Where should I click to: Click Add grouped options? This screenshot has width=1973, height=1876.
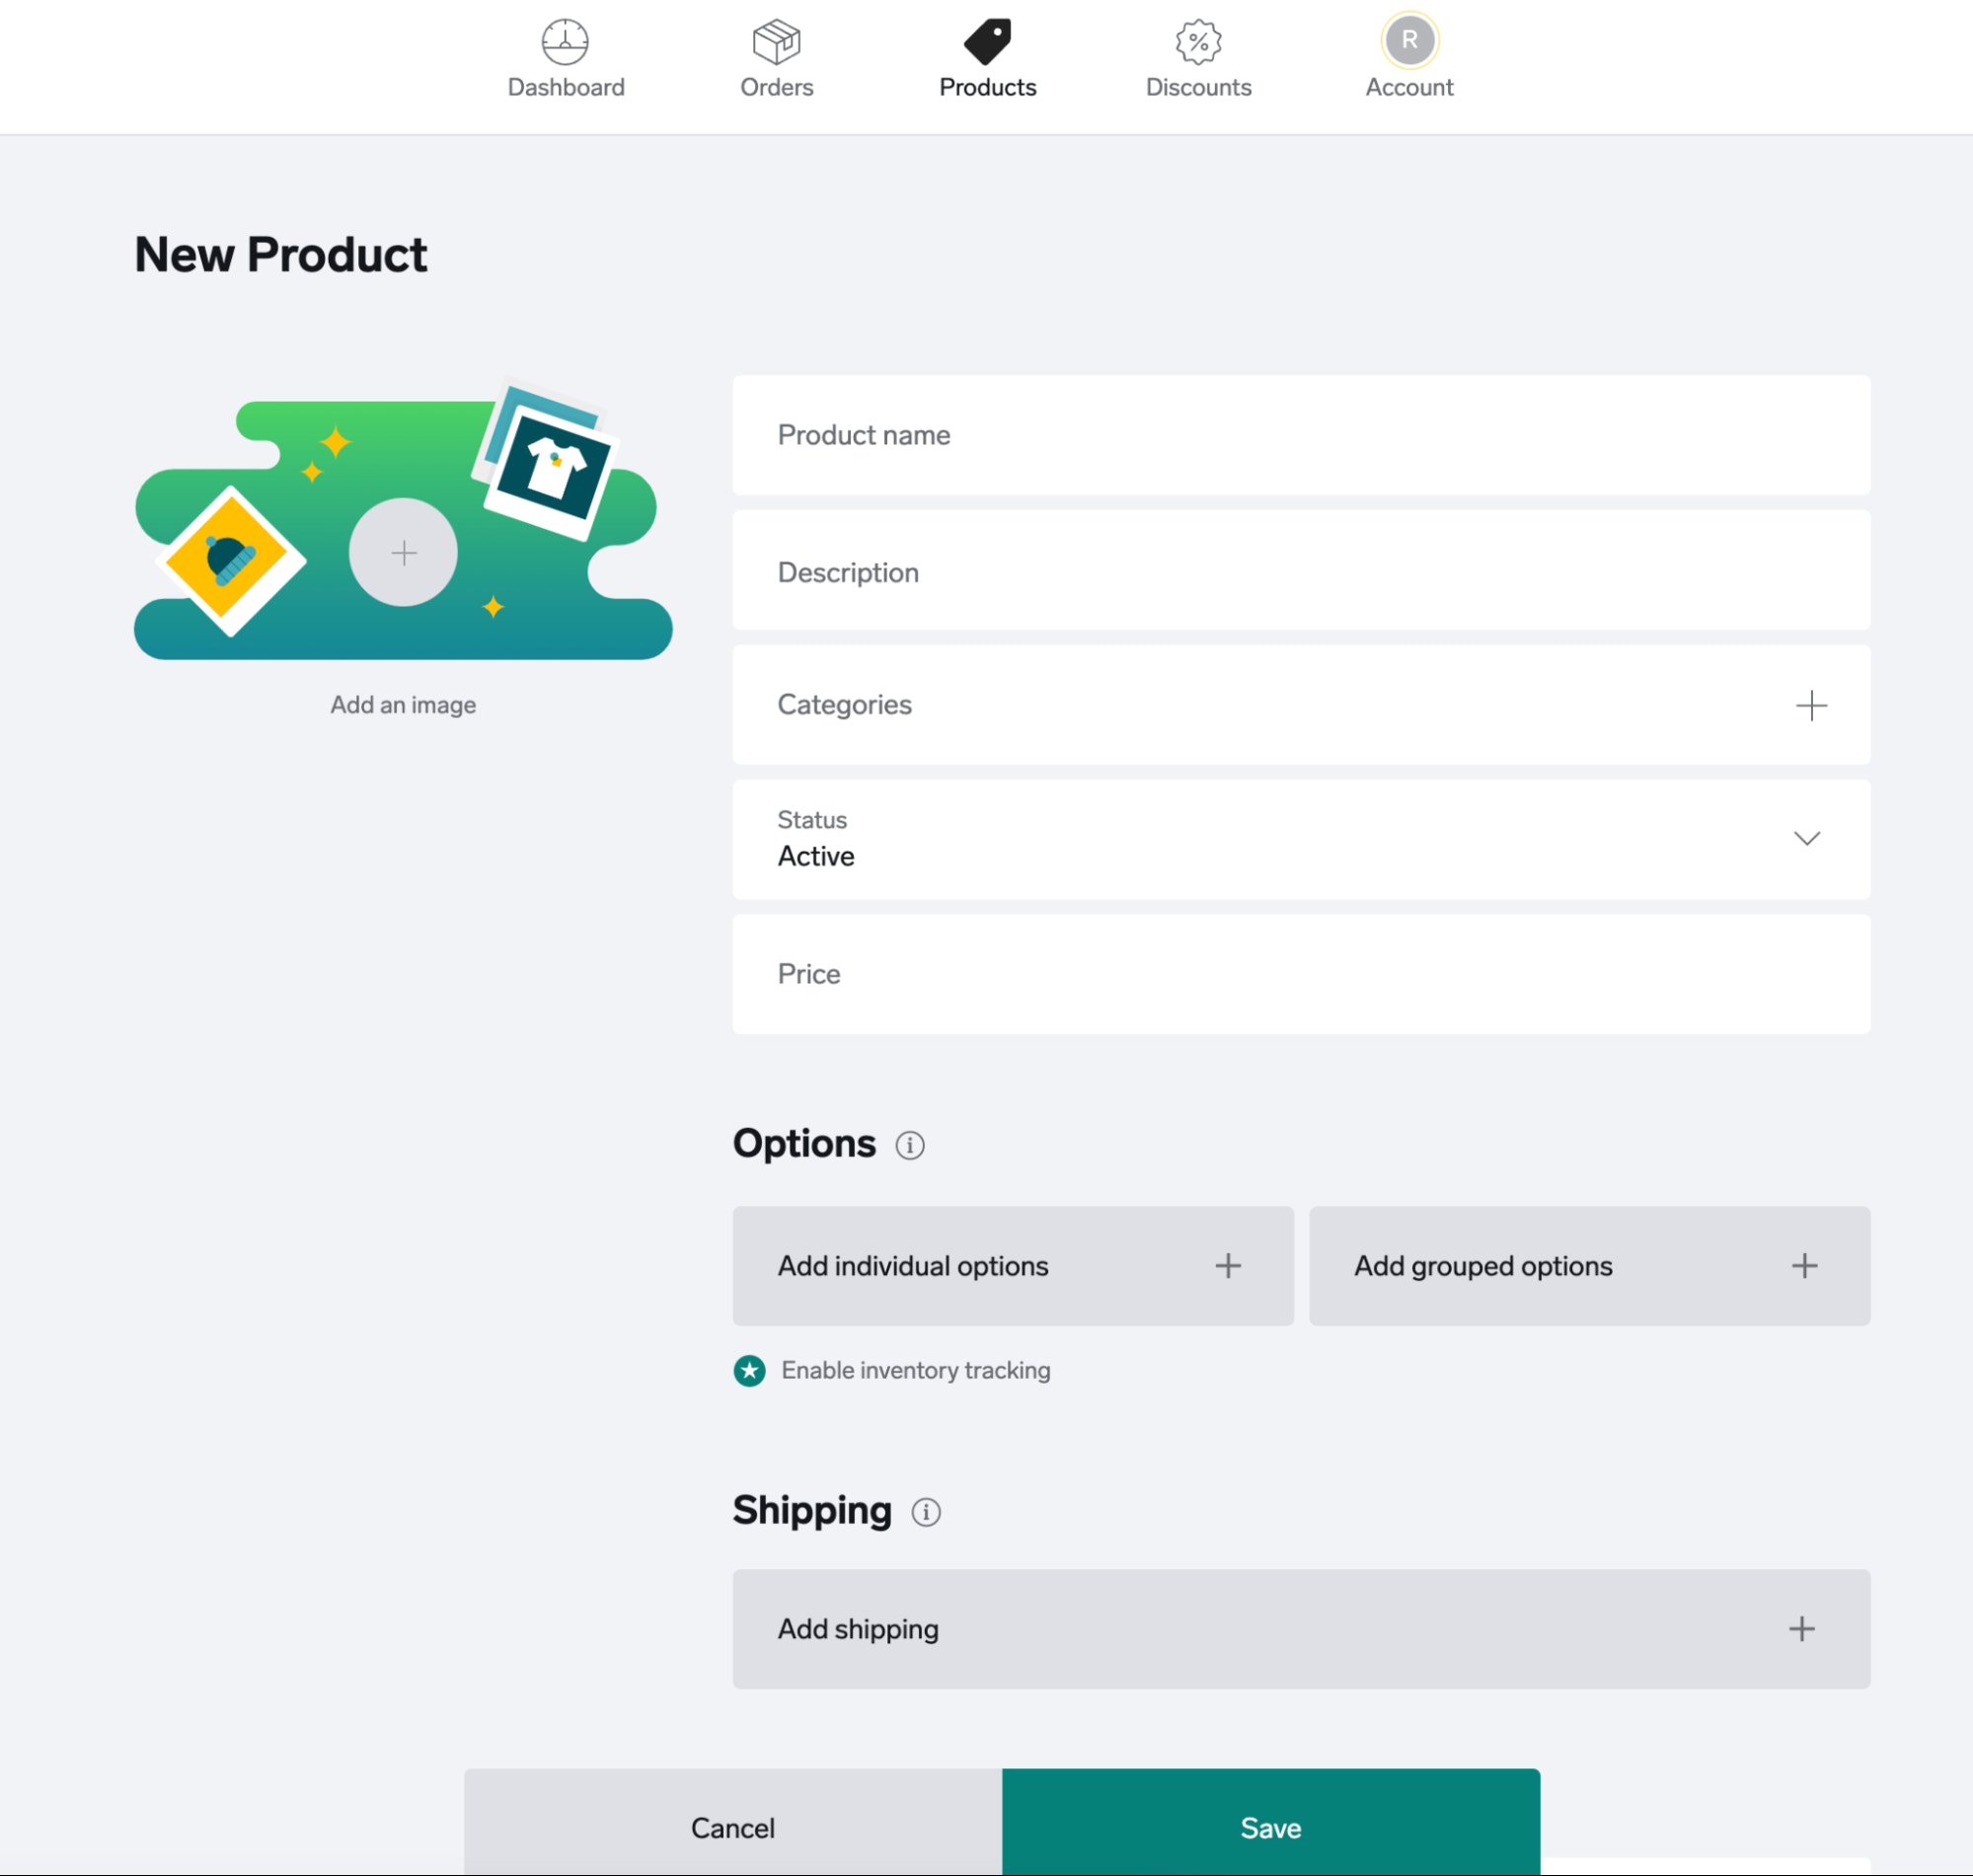pyautogui.click(x=1588, y=1266)
